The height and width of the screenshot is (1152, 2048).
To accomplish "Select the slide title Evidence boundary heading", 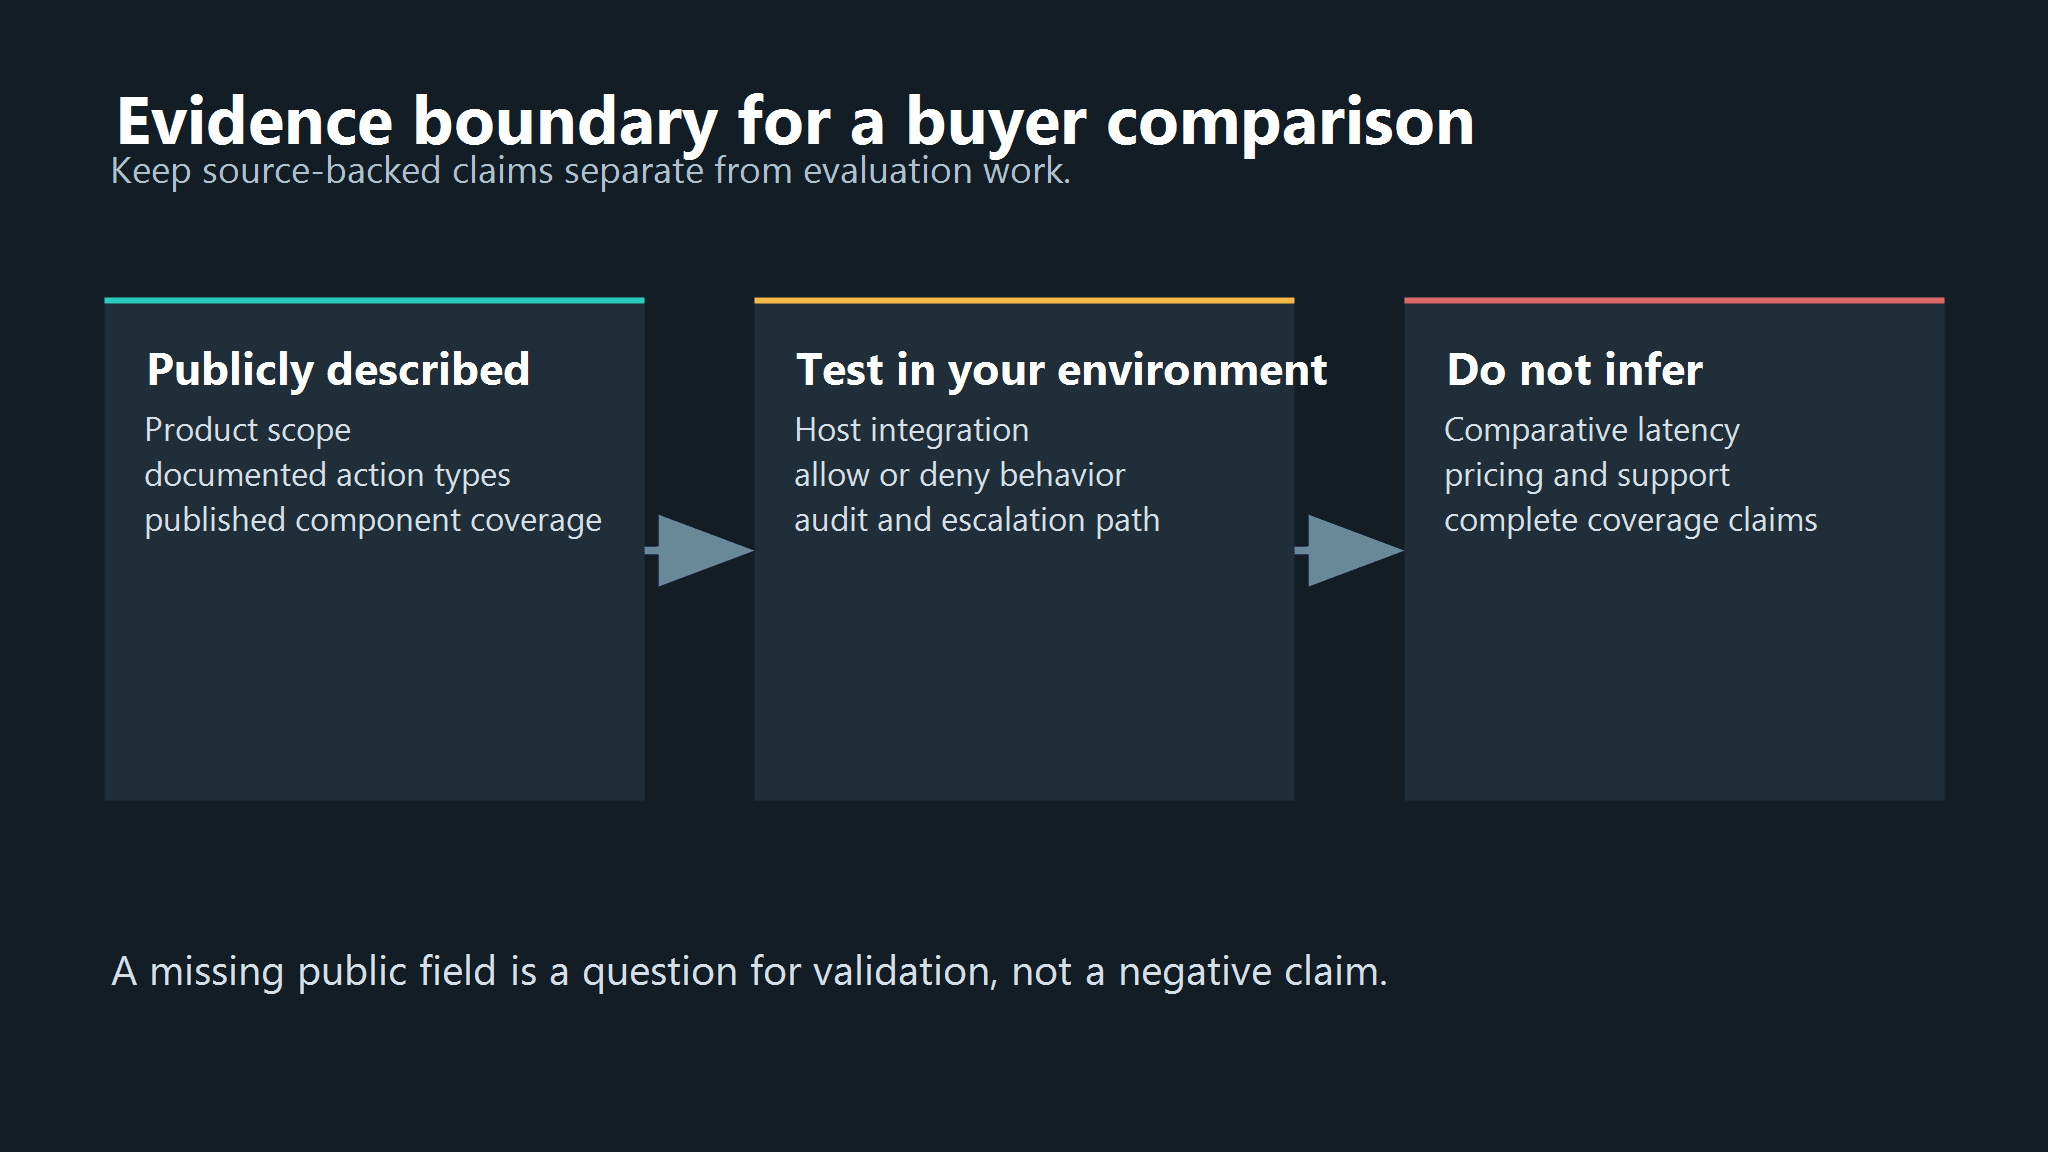I will pos(795,123).
